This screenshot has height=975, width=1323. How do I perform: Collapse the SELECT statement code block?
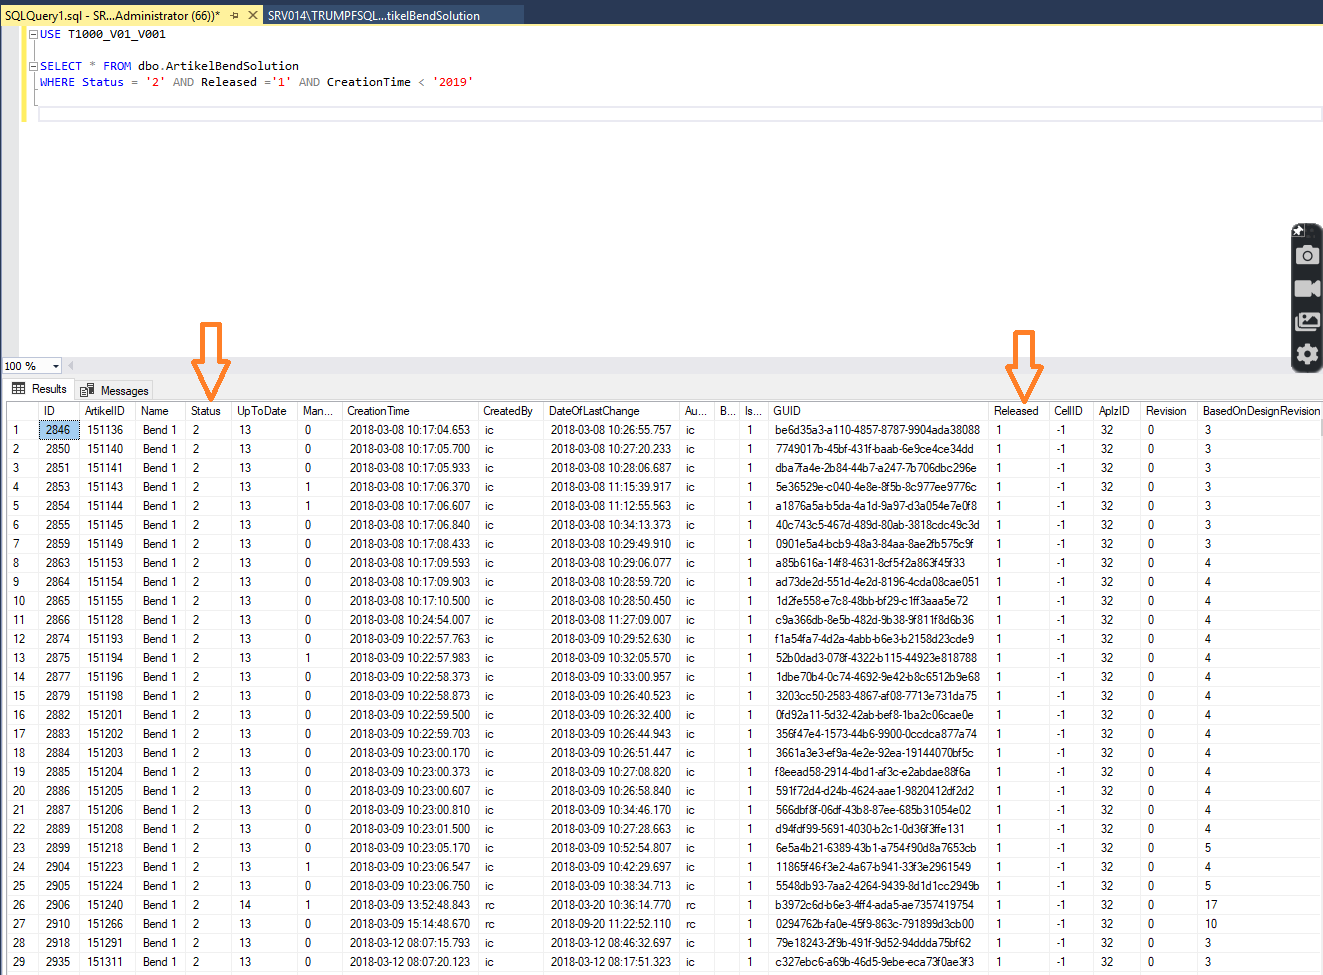tap(33, 66)
